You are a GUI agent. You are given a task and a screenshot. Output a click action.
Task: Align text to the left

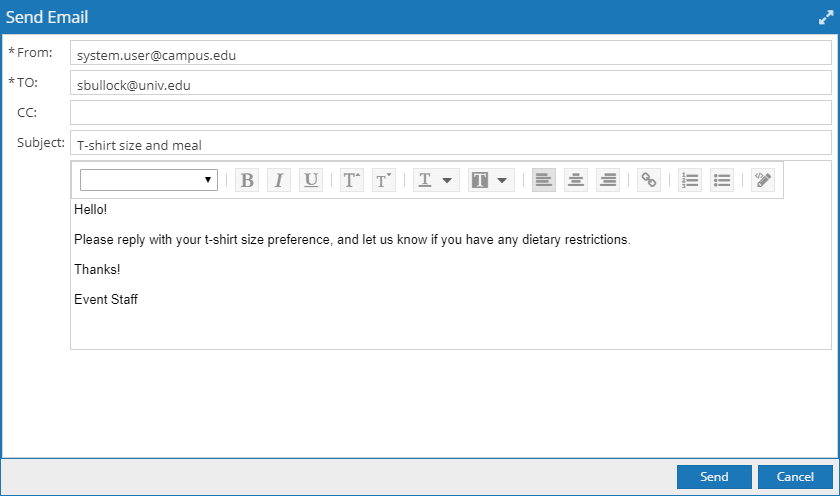544,180
